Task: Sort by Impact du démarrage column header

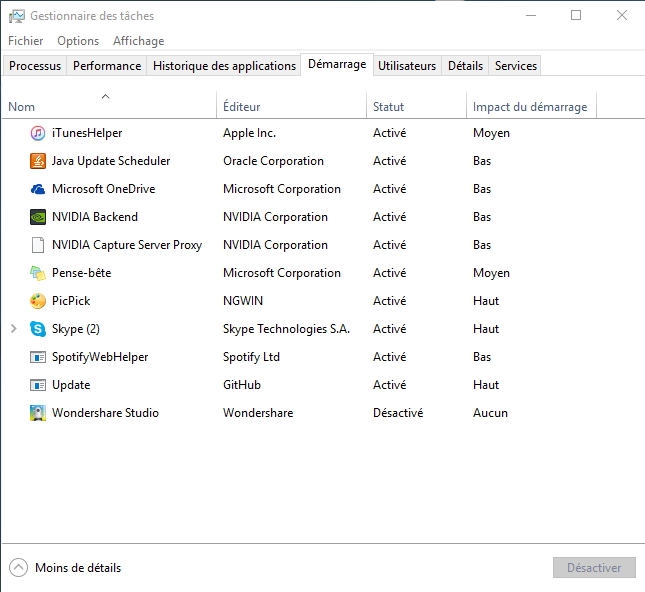Action: [x=530, y=107]
